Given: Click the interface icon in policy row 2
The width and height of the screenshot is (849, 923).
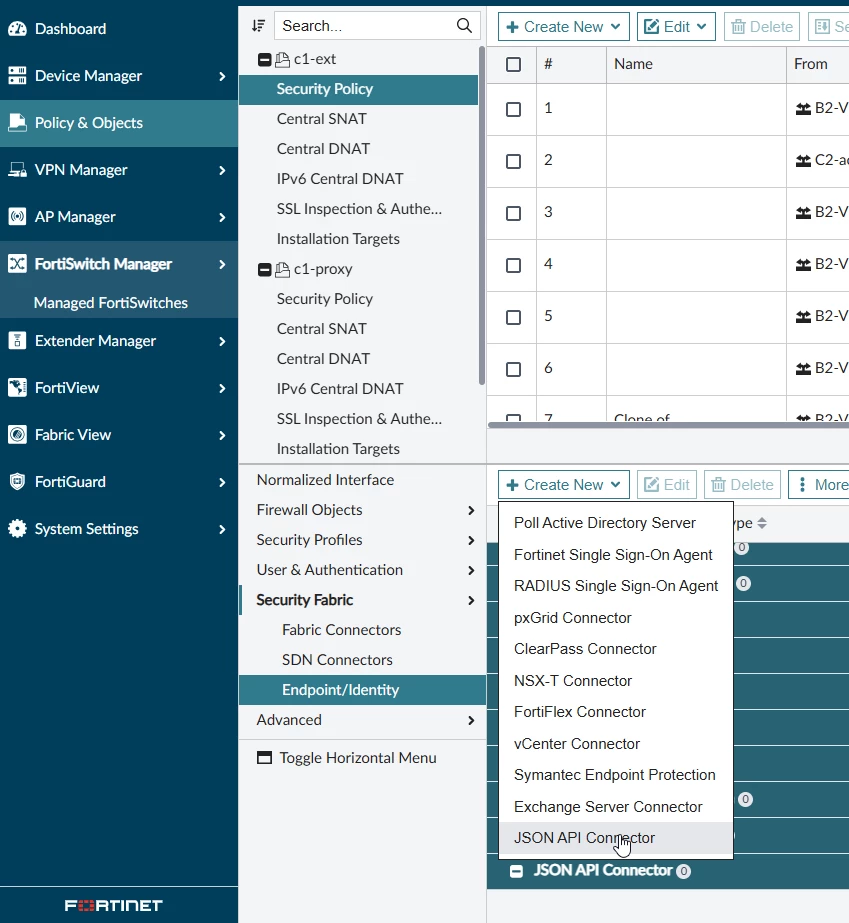Looking at the screenshot, I should [803, 160].
